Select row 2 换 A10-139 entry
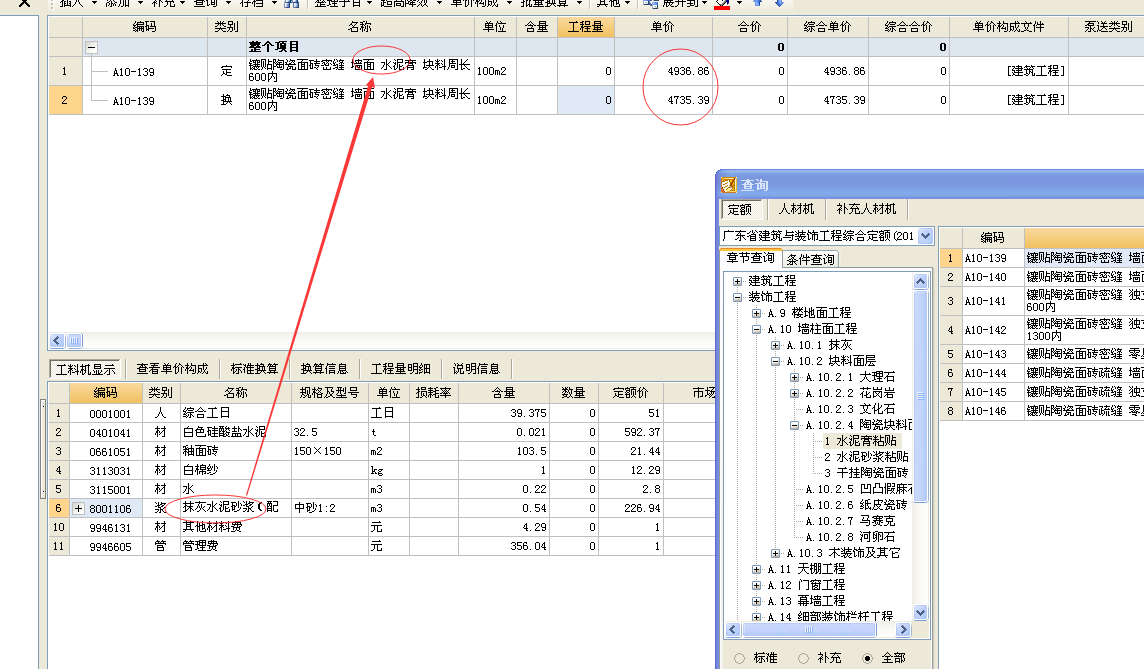The height and width of the screenshot is (669, 1144). (134, 101)
